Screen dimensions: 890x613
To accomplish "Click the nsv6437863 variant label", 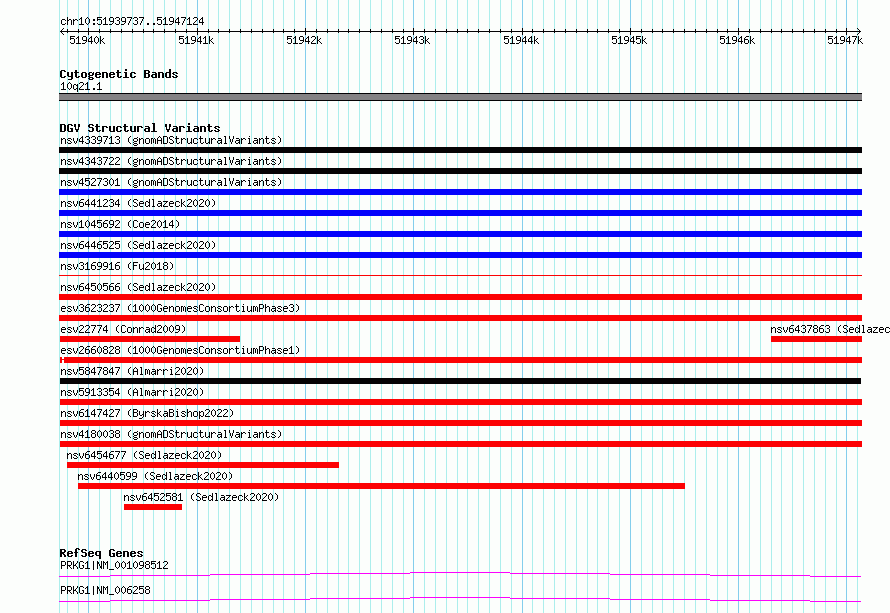I will tap(830, 329).
